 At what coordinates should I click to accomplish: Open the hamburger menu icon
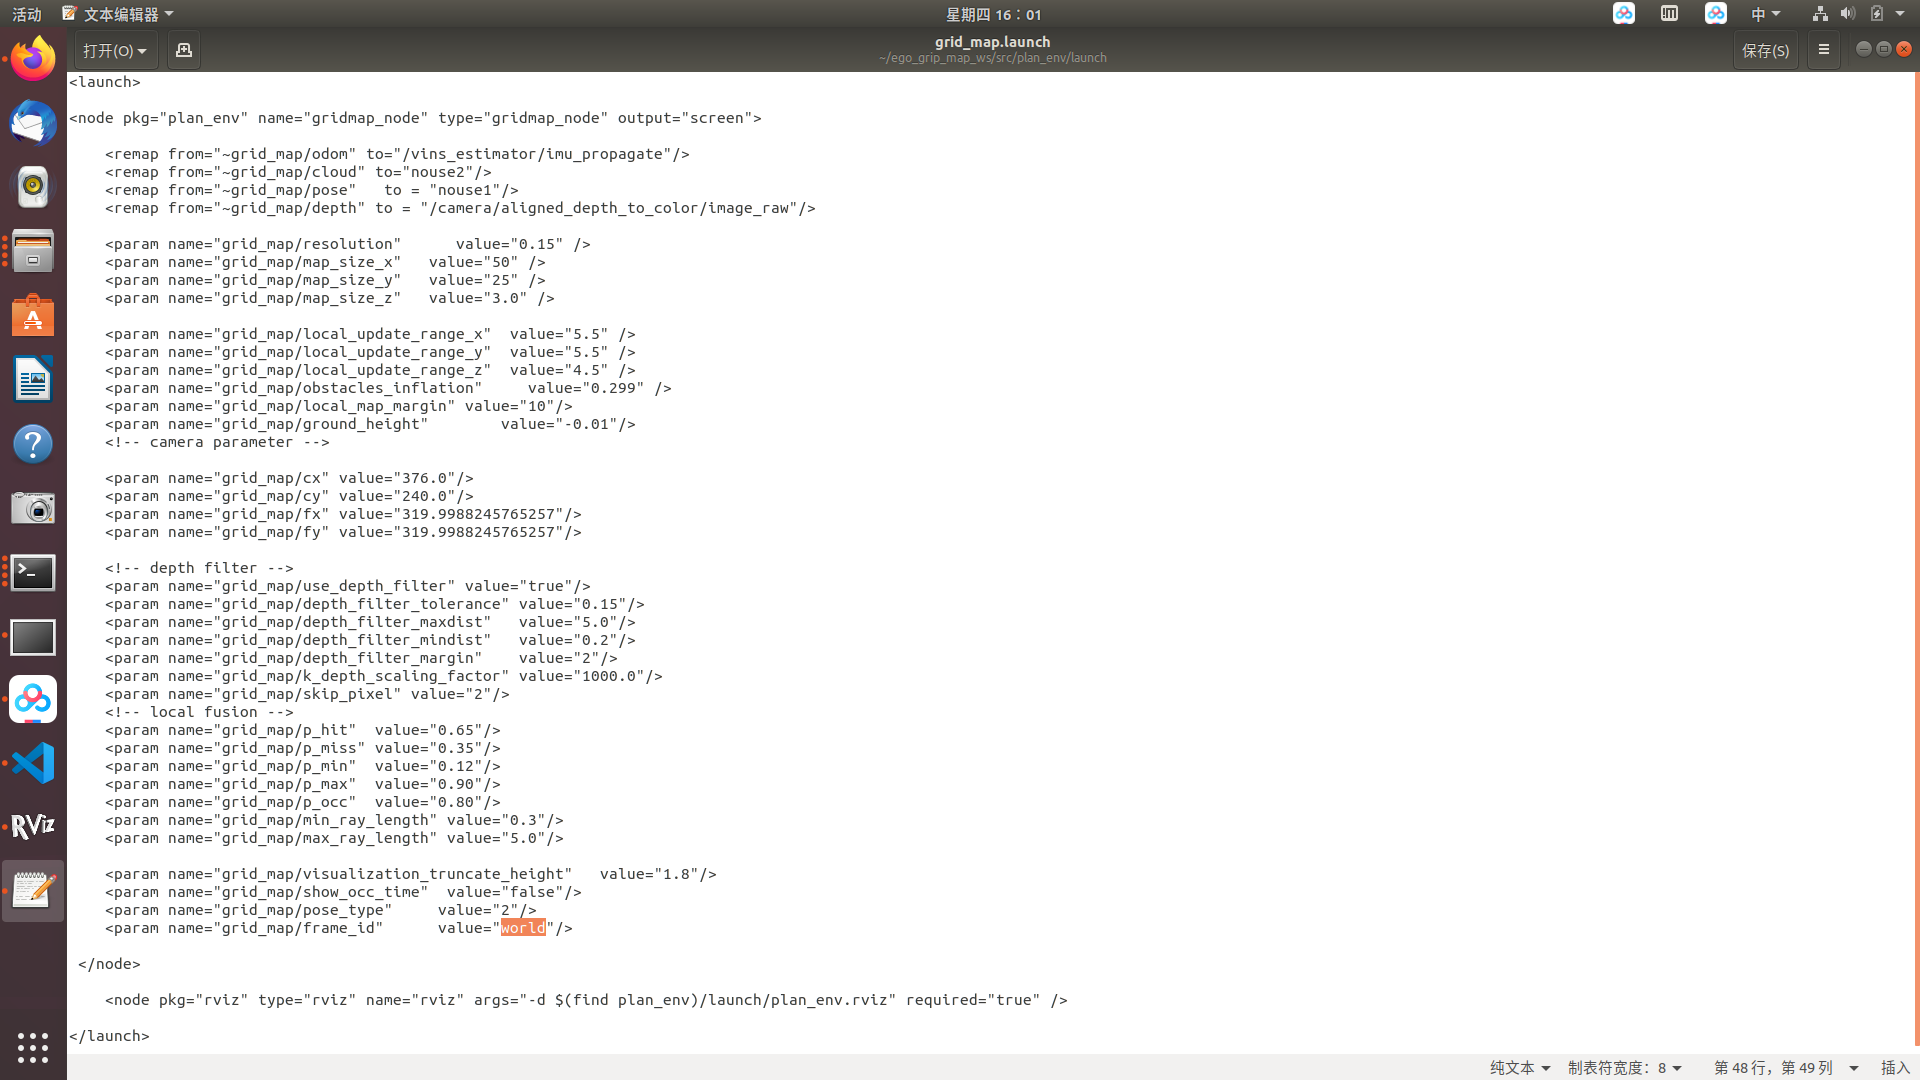[1824, 50]
